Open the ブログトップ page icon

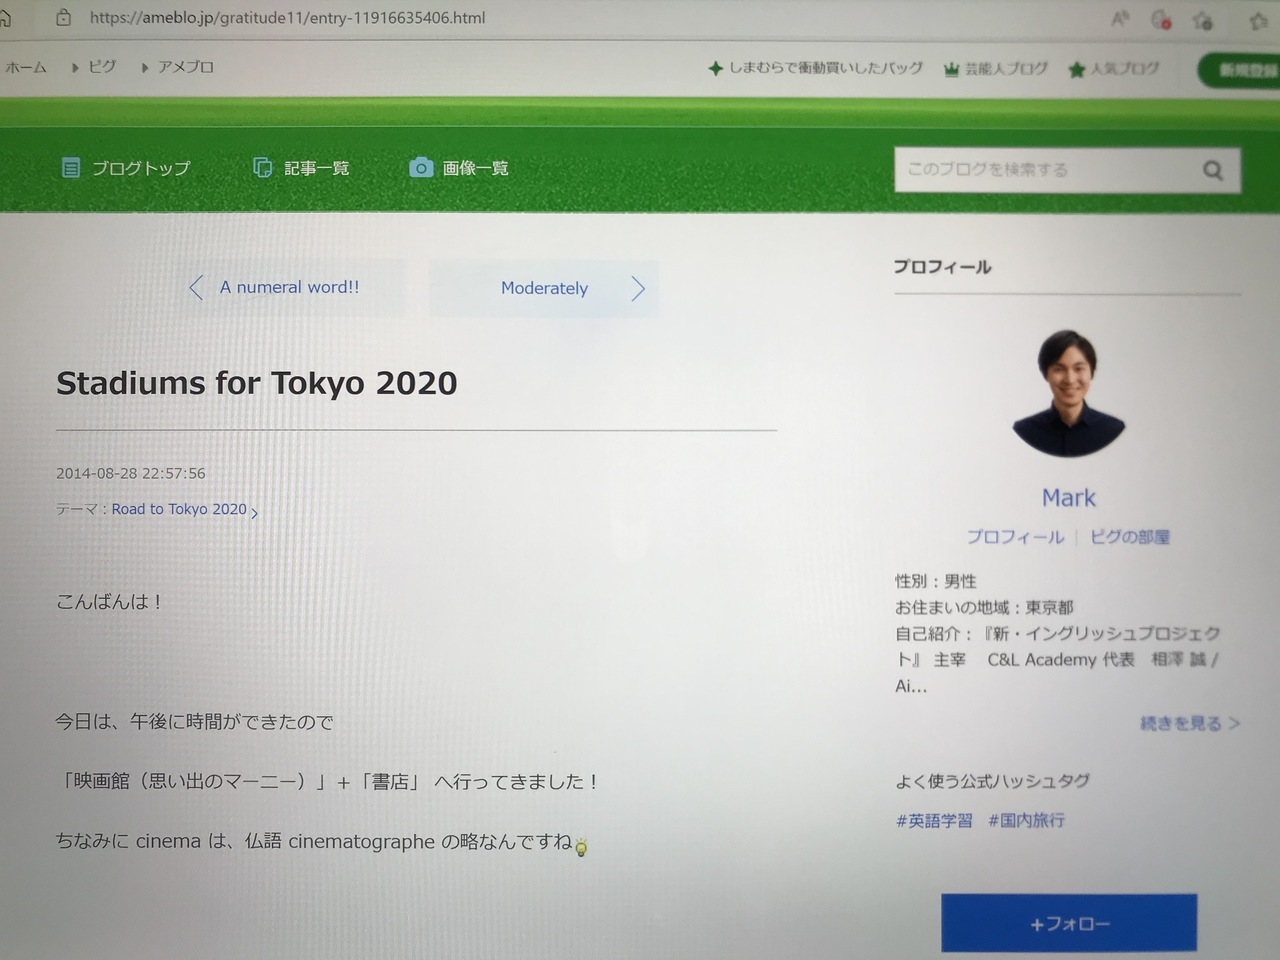tap(71, 167)
